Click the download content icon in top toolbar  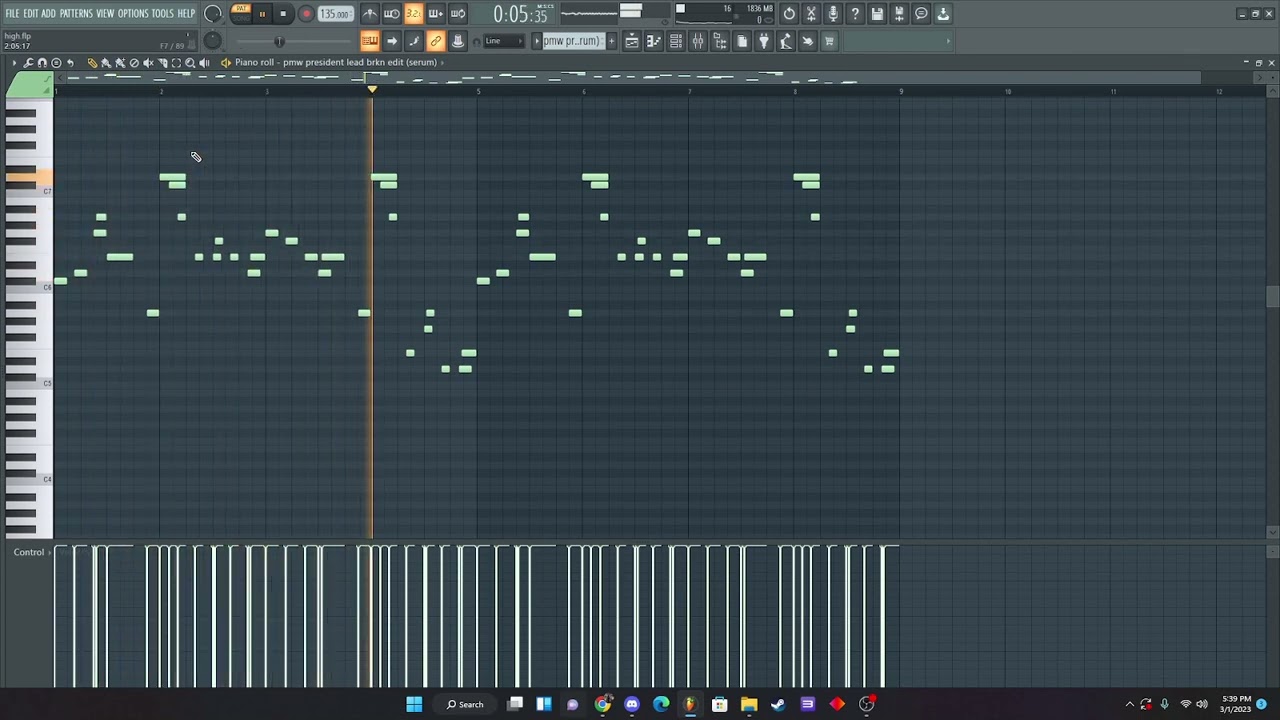tap(943, 14)
